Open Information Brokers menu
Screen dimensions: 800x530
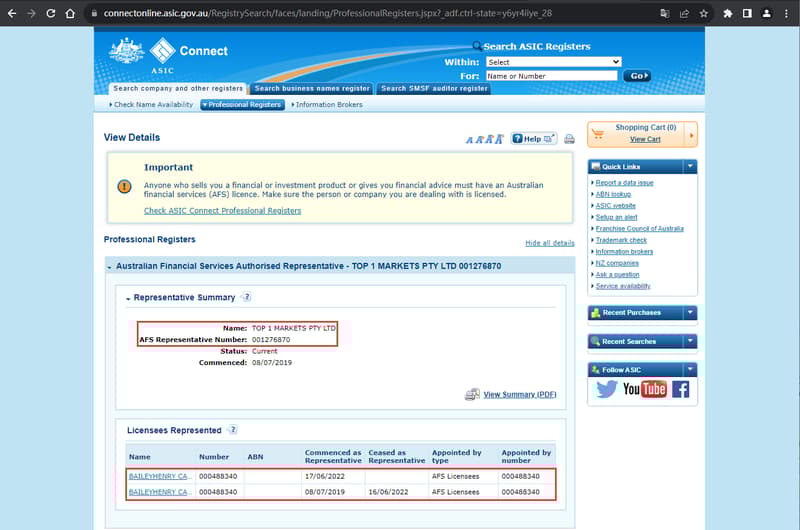[x=327, y=105]
